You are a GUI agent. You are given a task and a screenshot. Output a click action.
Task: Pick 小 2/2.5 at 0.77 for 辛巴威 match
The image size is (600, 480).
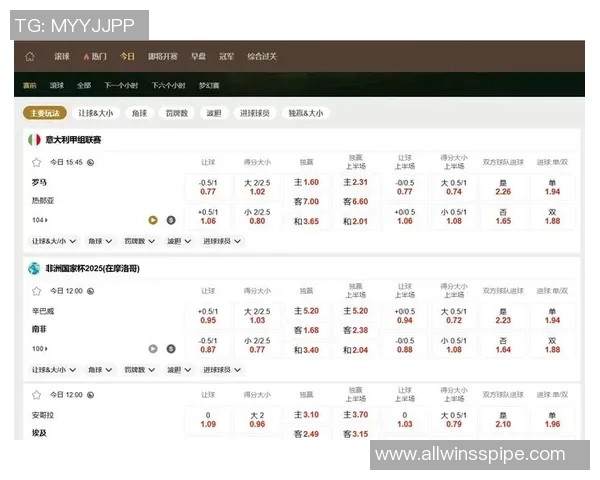[257, 345]
